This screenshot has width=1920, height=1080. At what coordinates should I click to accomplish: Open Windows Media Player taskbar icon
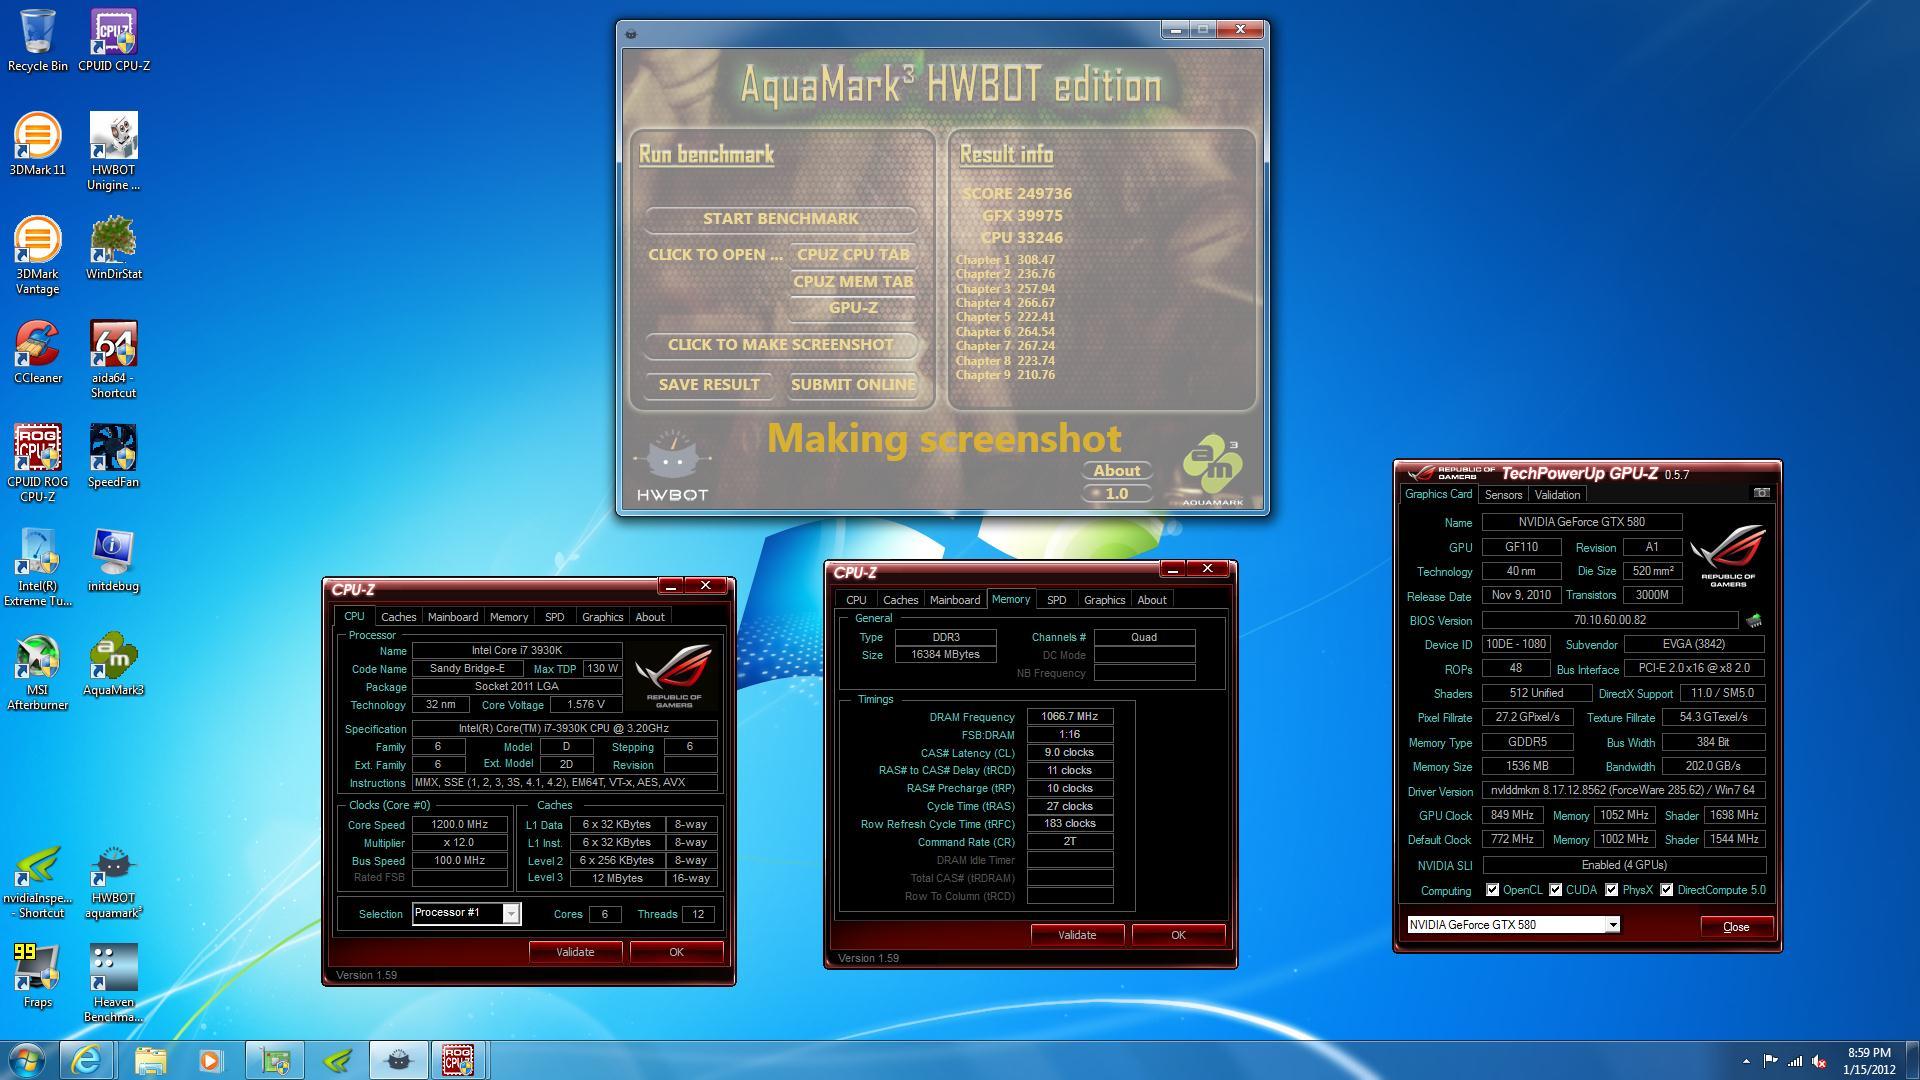coord(211,1060)
